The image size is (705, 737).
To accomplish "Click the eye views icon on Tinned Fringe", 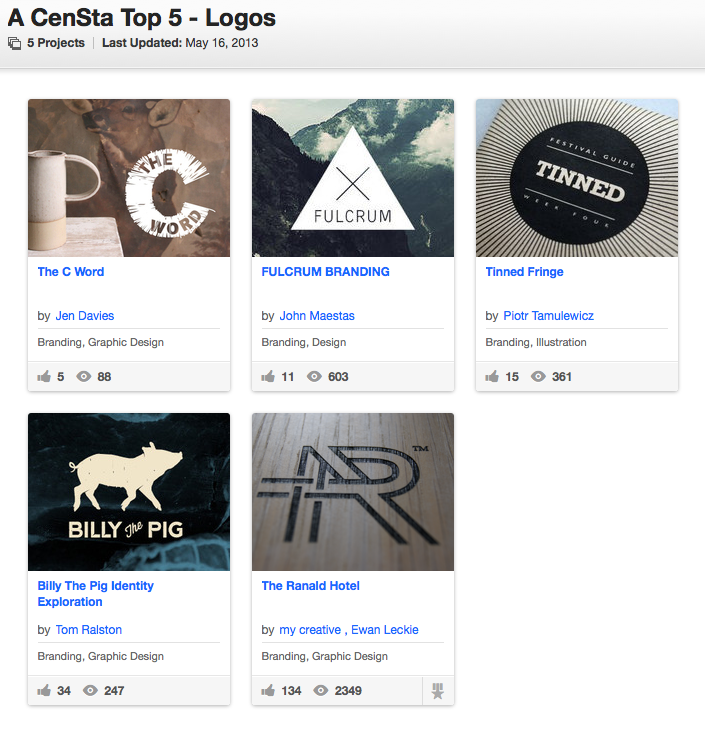I will 538,377.
